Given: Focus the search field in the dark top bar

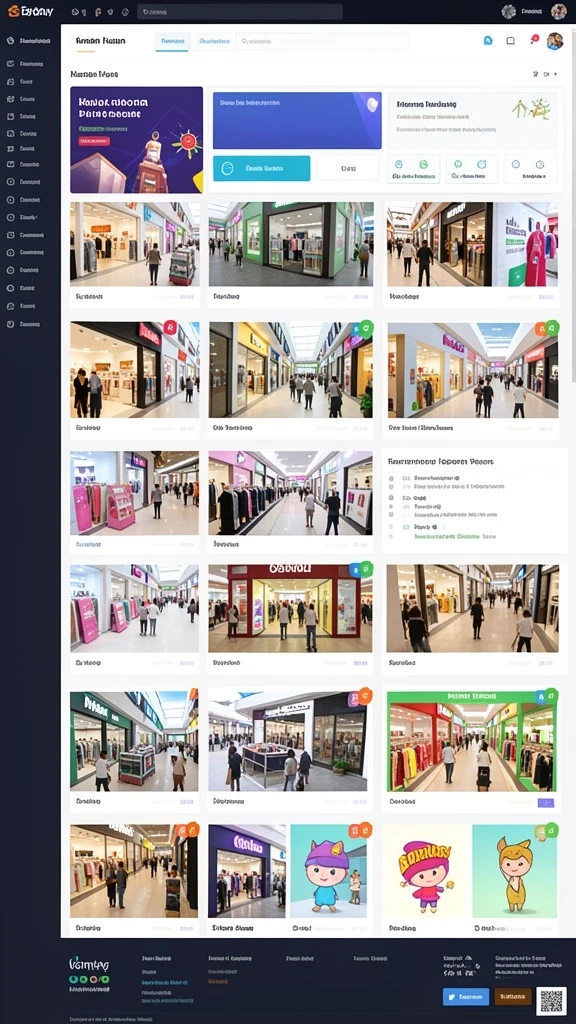Looking at the screenshot, I should pyautogui.click(x=240, y=12).
